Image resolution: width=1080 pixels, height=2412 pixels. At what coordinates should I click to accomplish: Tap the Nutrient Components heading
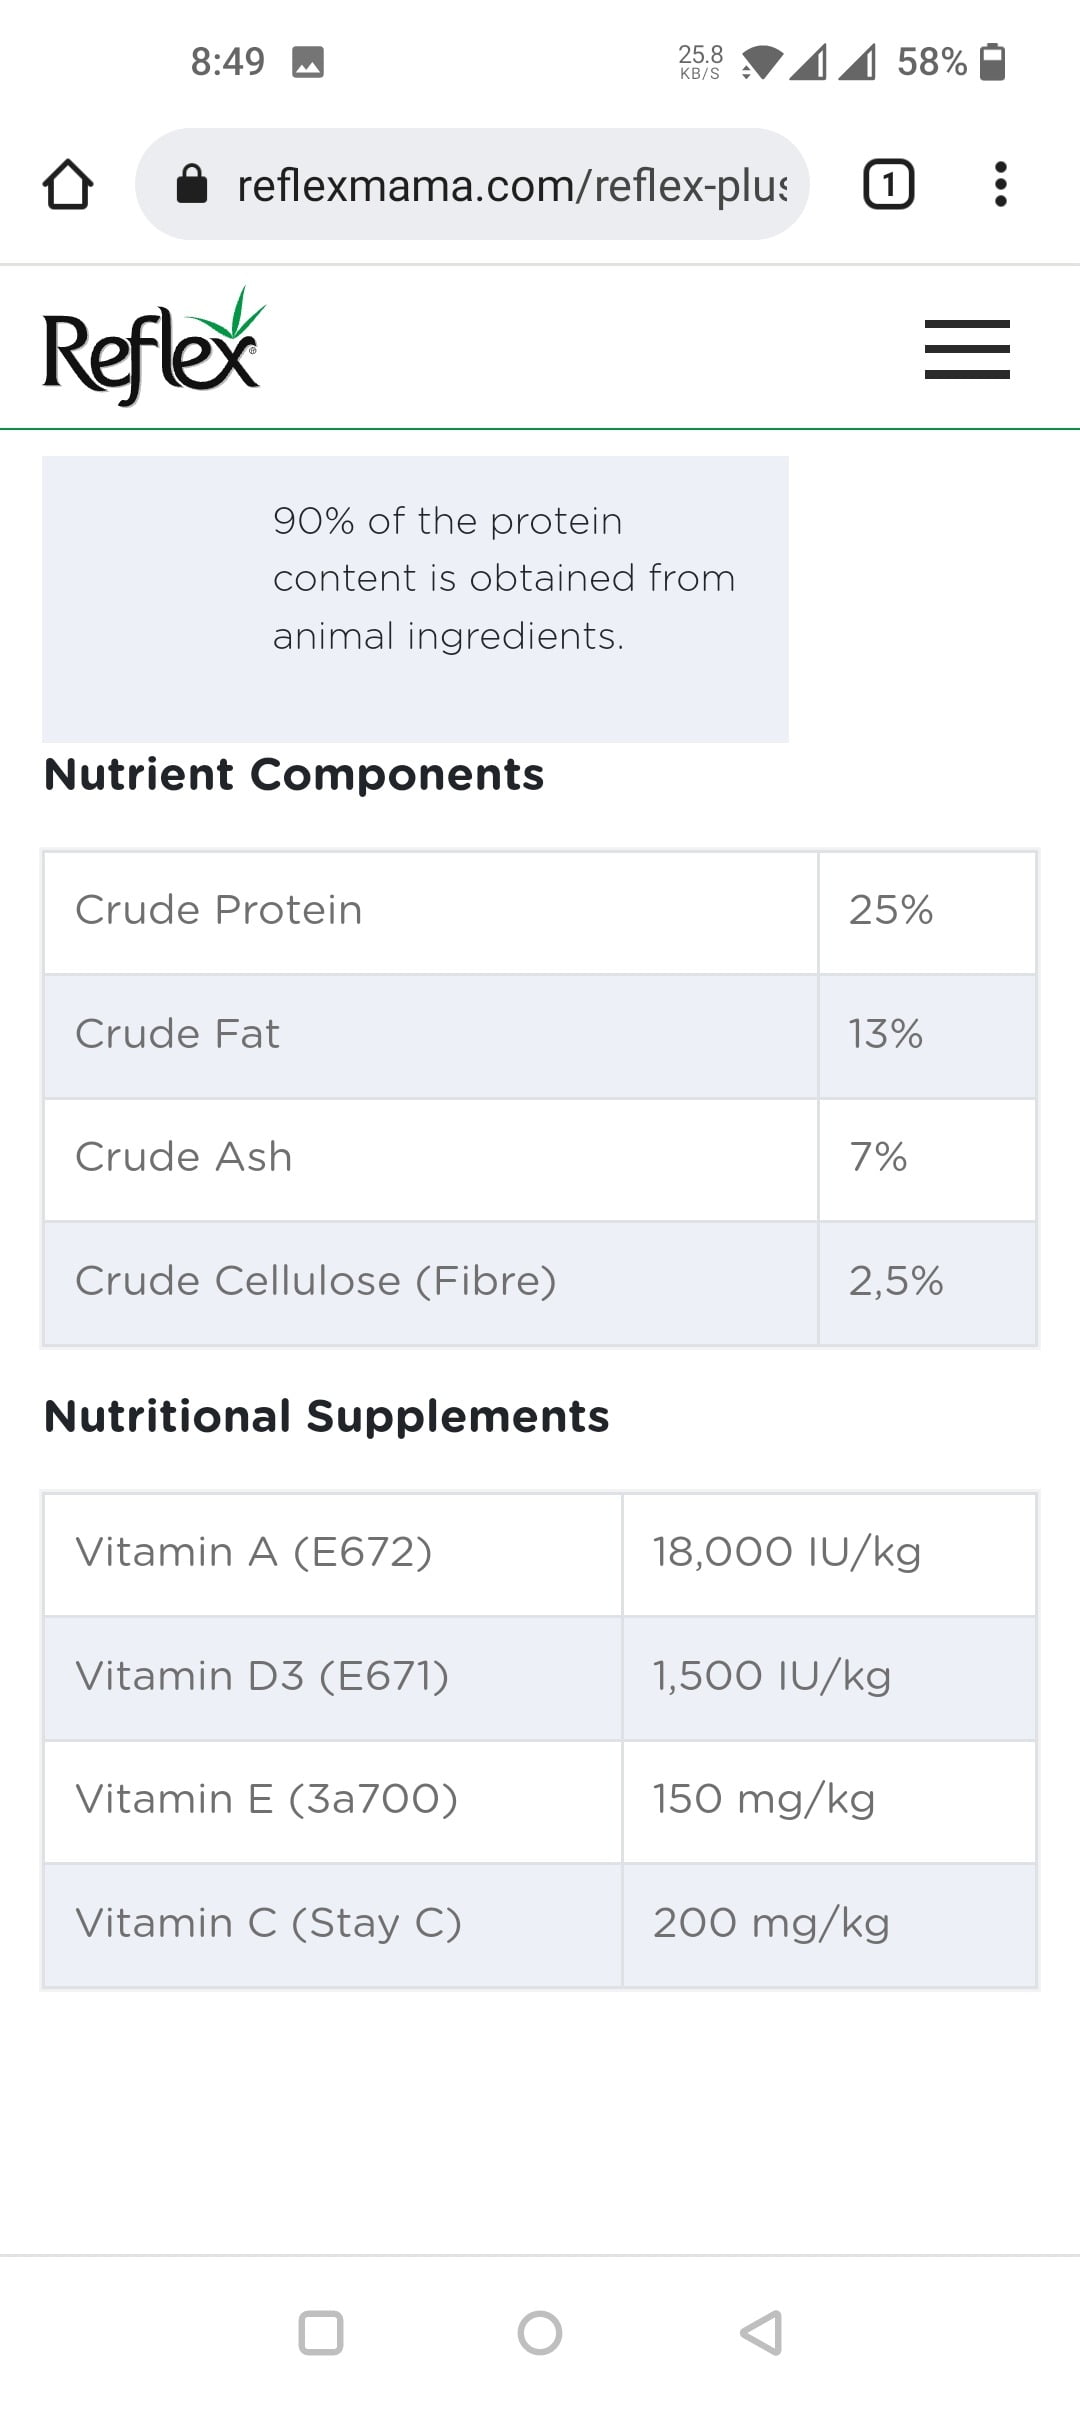pos(294,774)
